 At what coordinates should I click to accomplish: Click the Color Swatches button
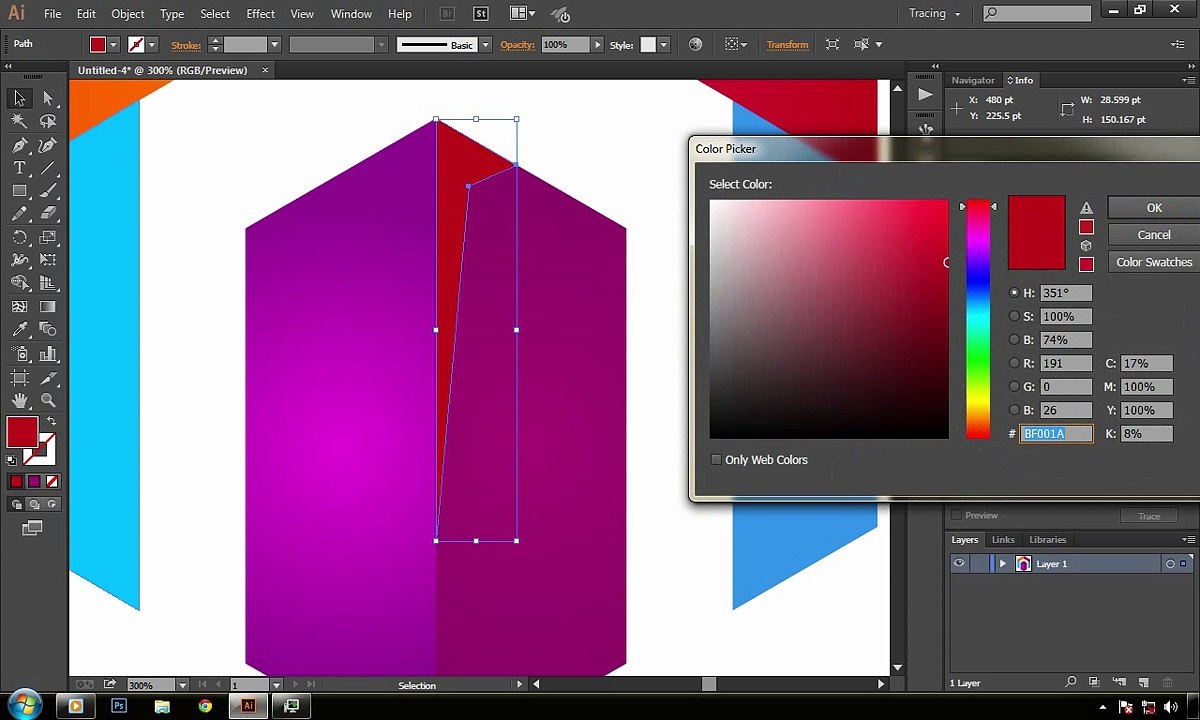[x=1154, y=262]
